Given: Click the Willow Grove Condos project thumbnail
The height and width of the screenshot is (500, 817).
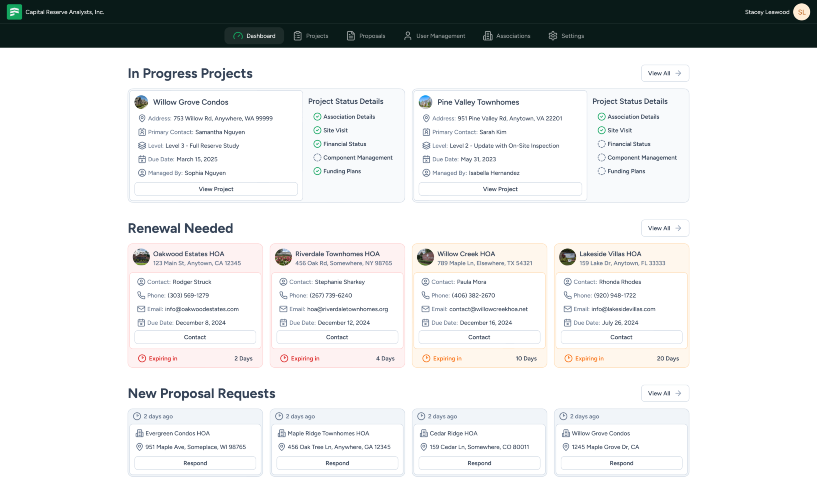Looking at the screenshot, I should (x=141, y=102).
